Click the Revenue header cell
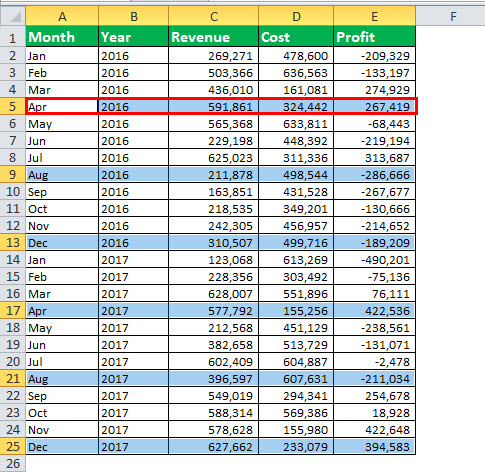Viewport: 485px width, 472px height. (x=214, y=37)
